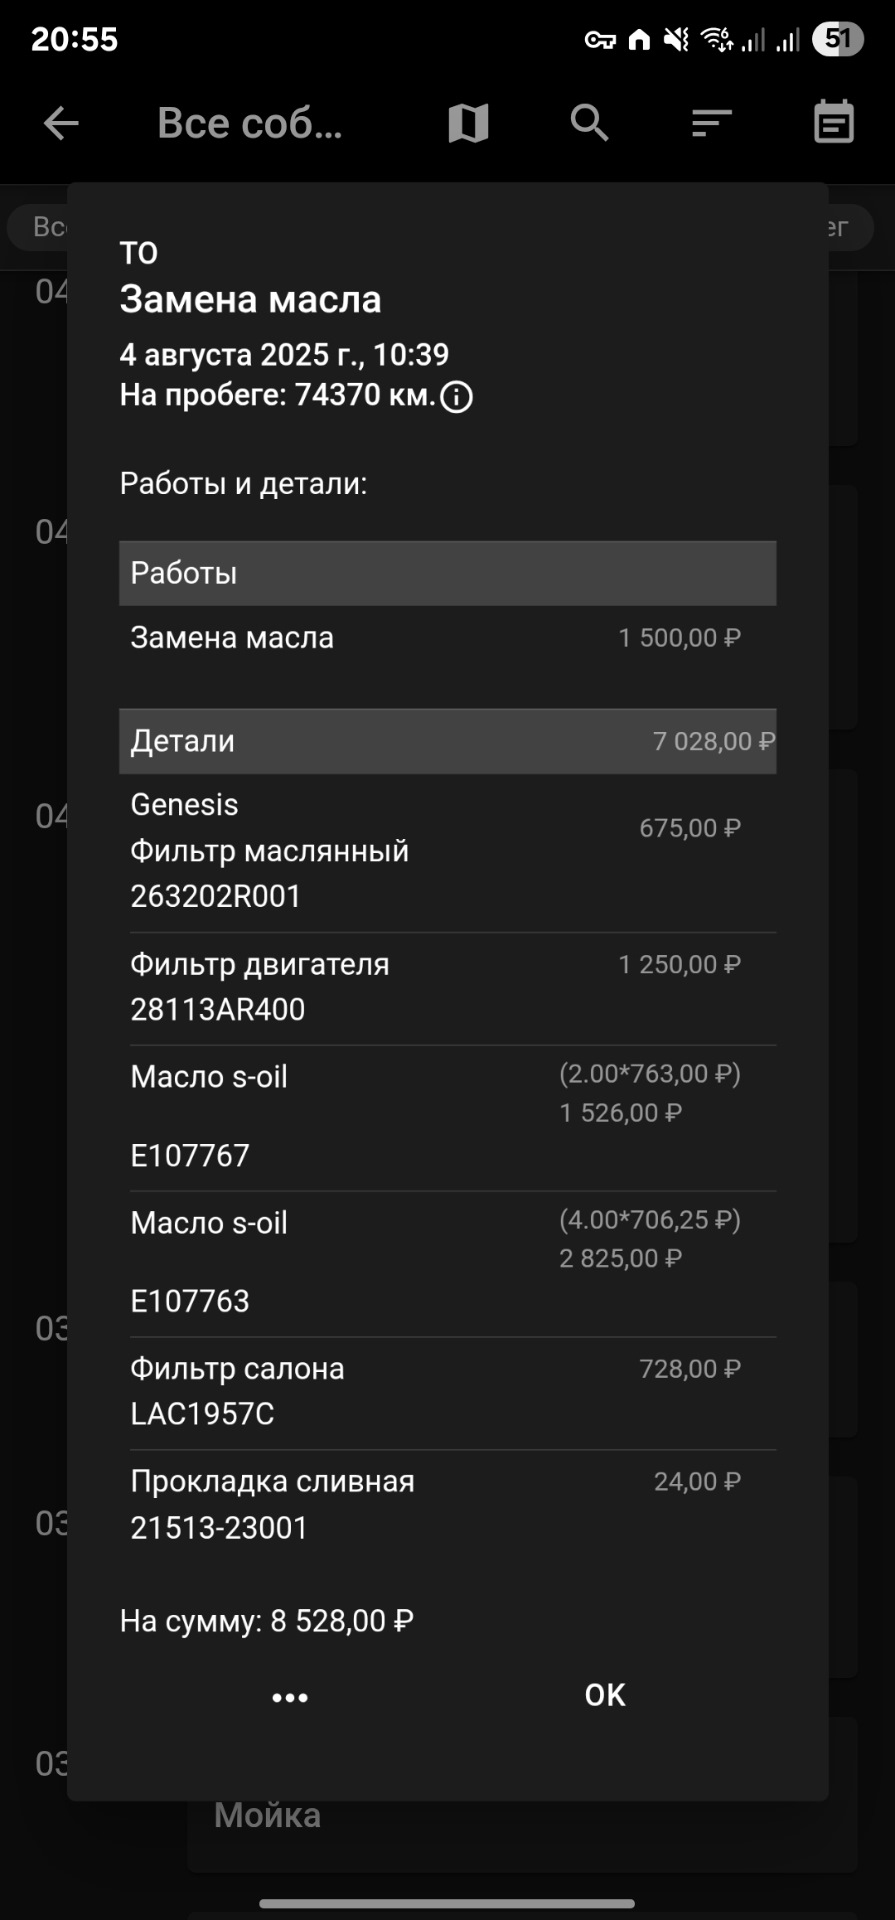
Task: Tap the mileage info icon
Action: point(457,397)
